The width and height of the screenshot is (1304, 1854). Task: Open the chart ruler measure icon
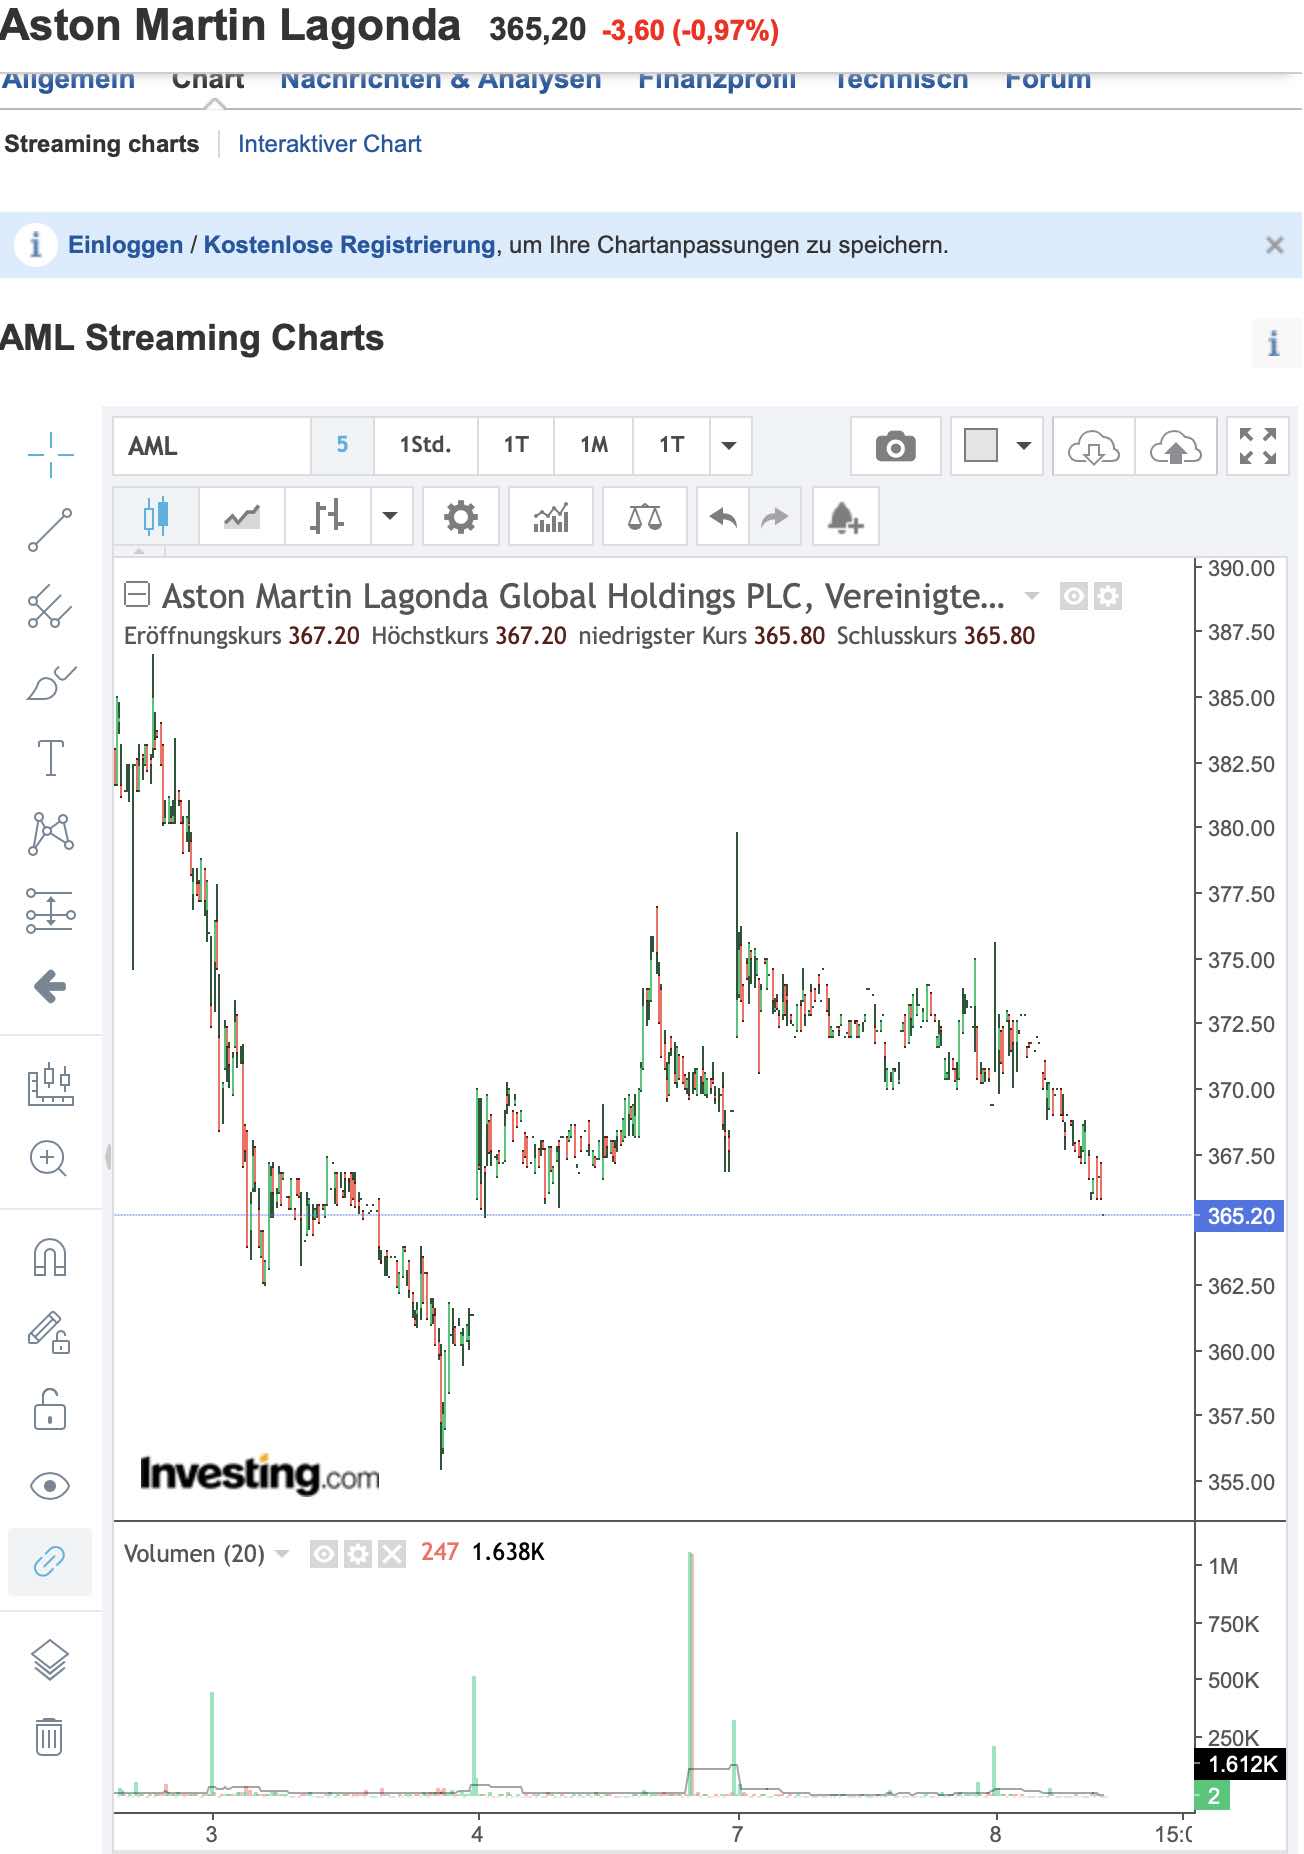50,1084
